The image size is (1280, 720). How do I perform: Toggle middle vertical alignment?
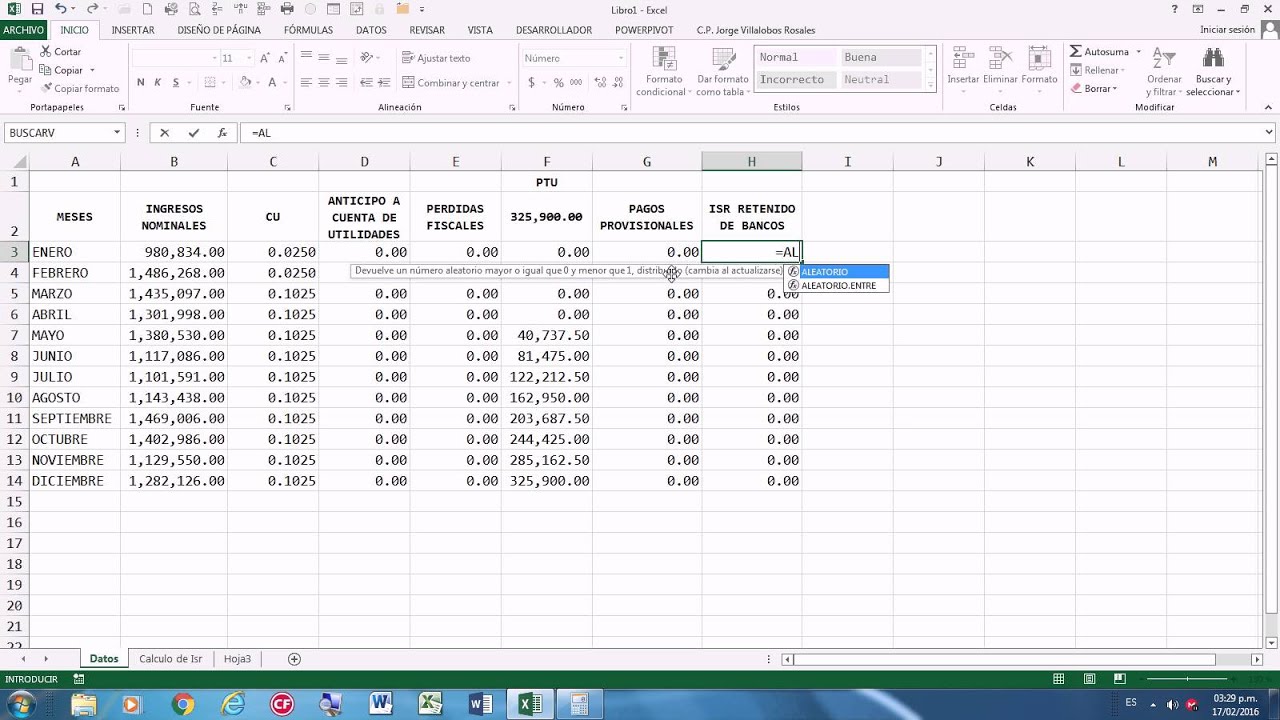tap(324, 57)
